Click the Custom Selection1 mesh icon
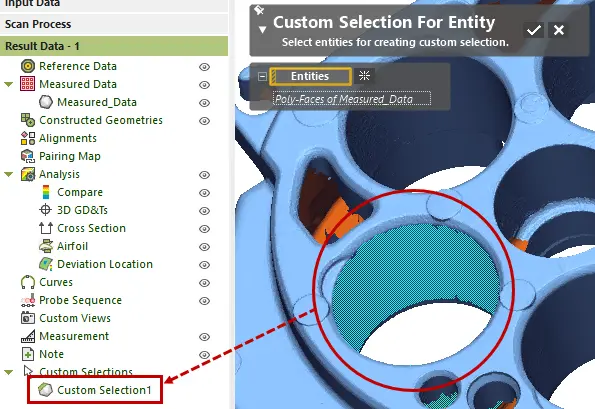Viewport: 595px width, 409px height. pyautogui.click(x=46, y=390)
